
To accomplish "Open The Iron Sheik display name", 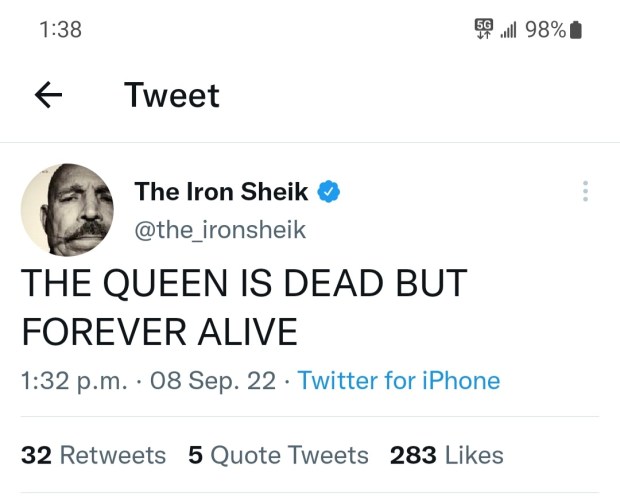I will pos(221,191).
